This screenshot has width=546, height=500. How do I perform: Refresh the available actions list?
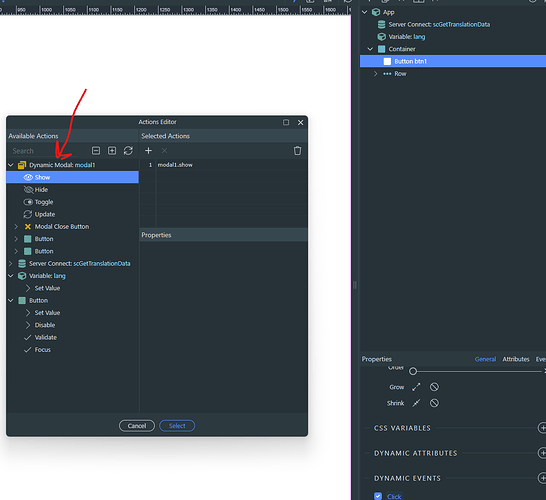click(128, 151)
